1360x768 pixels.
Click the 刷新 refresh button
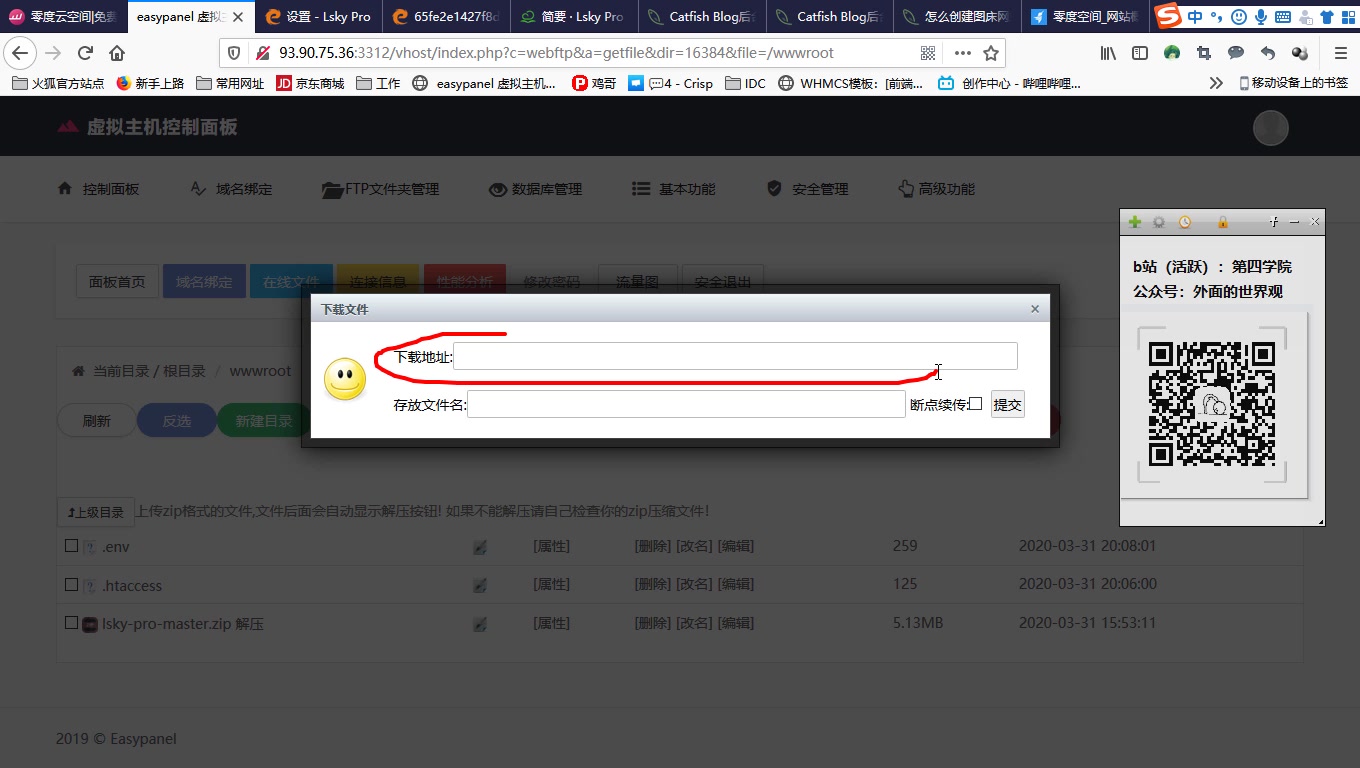tap(97, 421)
